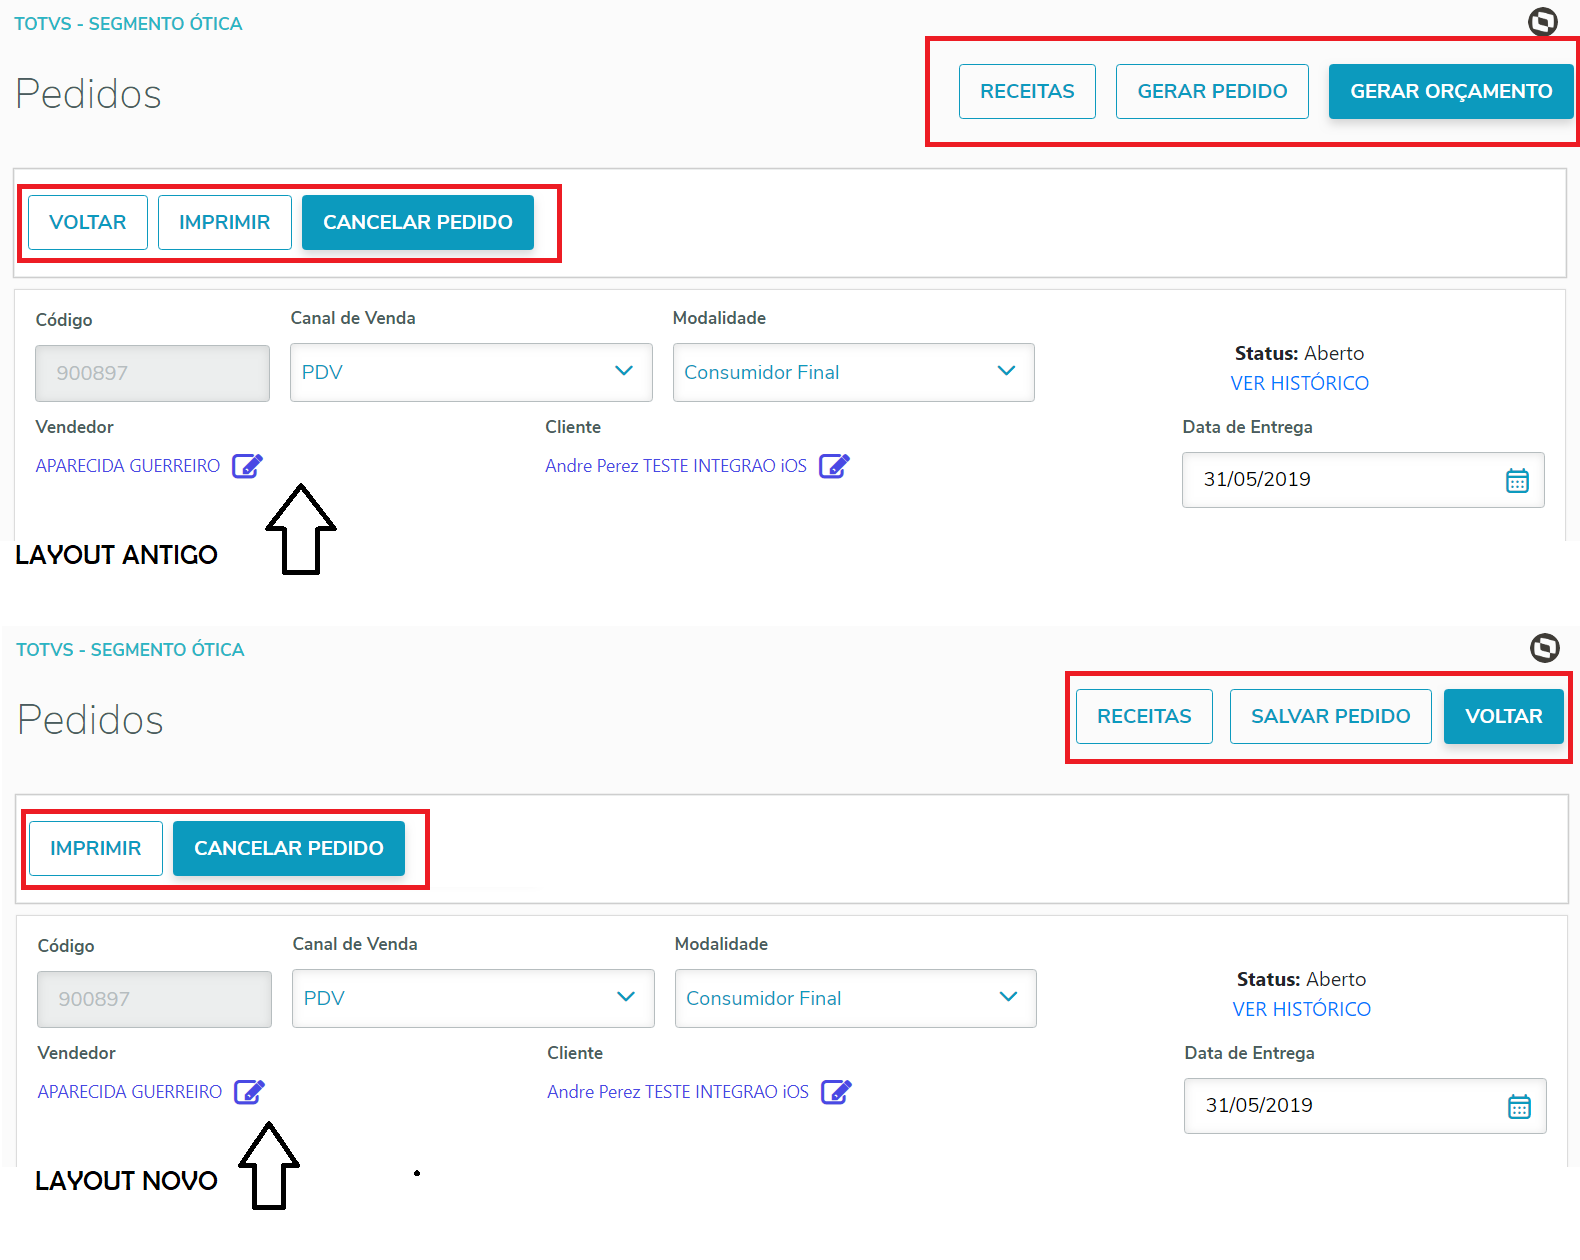The width and height of the screenshot is (1580, 1260).
Task: Click the TOTVS logo icon in the LAYOUT ANTIGO header
Action: point(1542,21)
